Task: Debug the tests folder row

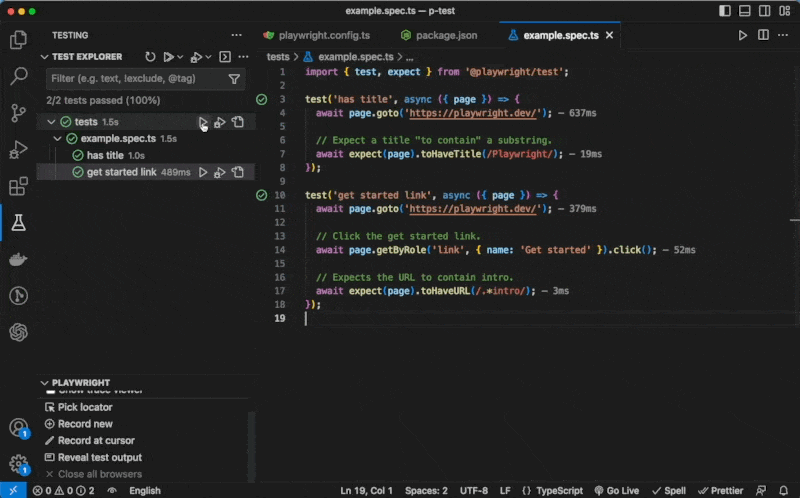Action: click(220, 122)
